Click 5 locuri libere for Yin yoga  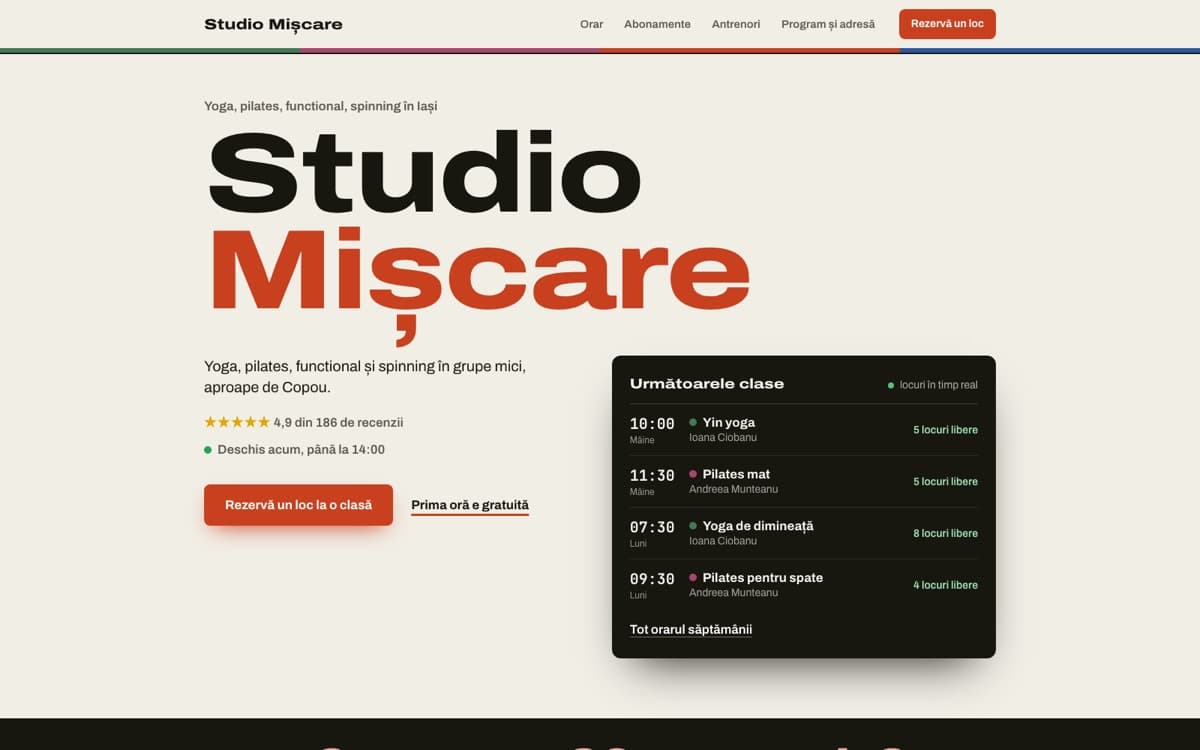pyautogui.click(x=945, y=430)
